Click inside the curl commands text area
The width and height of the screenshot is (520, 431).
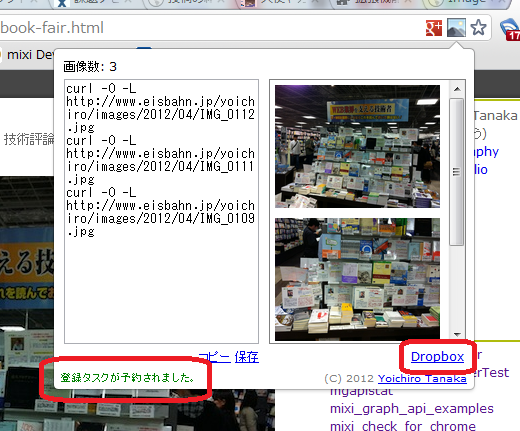(161, 211)
